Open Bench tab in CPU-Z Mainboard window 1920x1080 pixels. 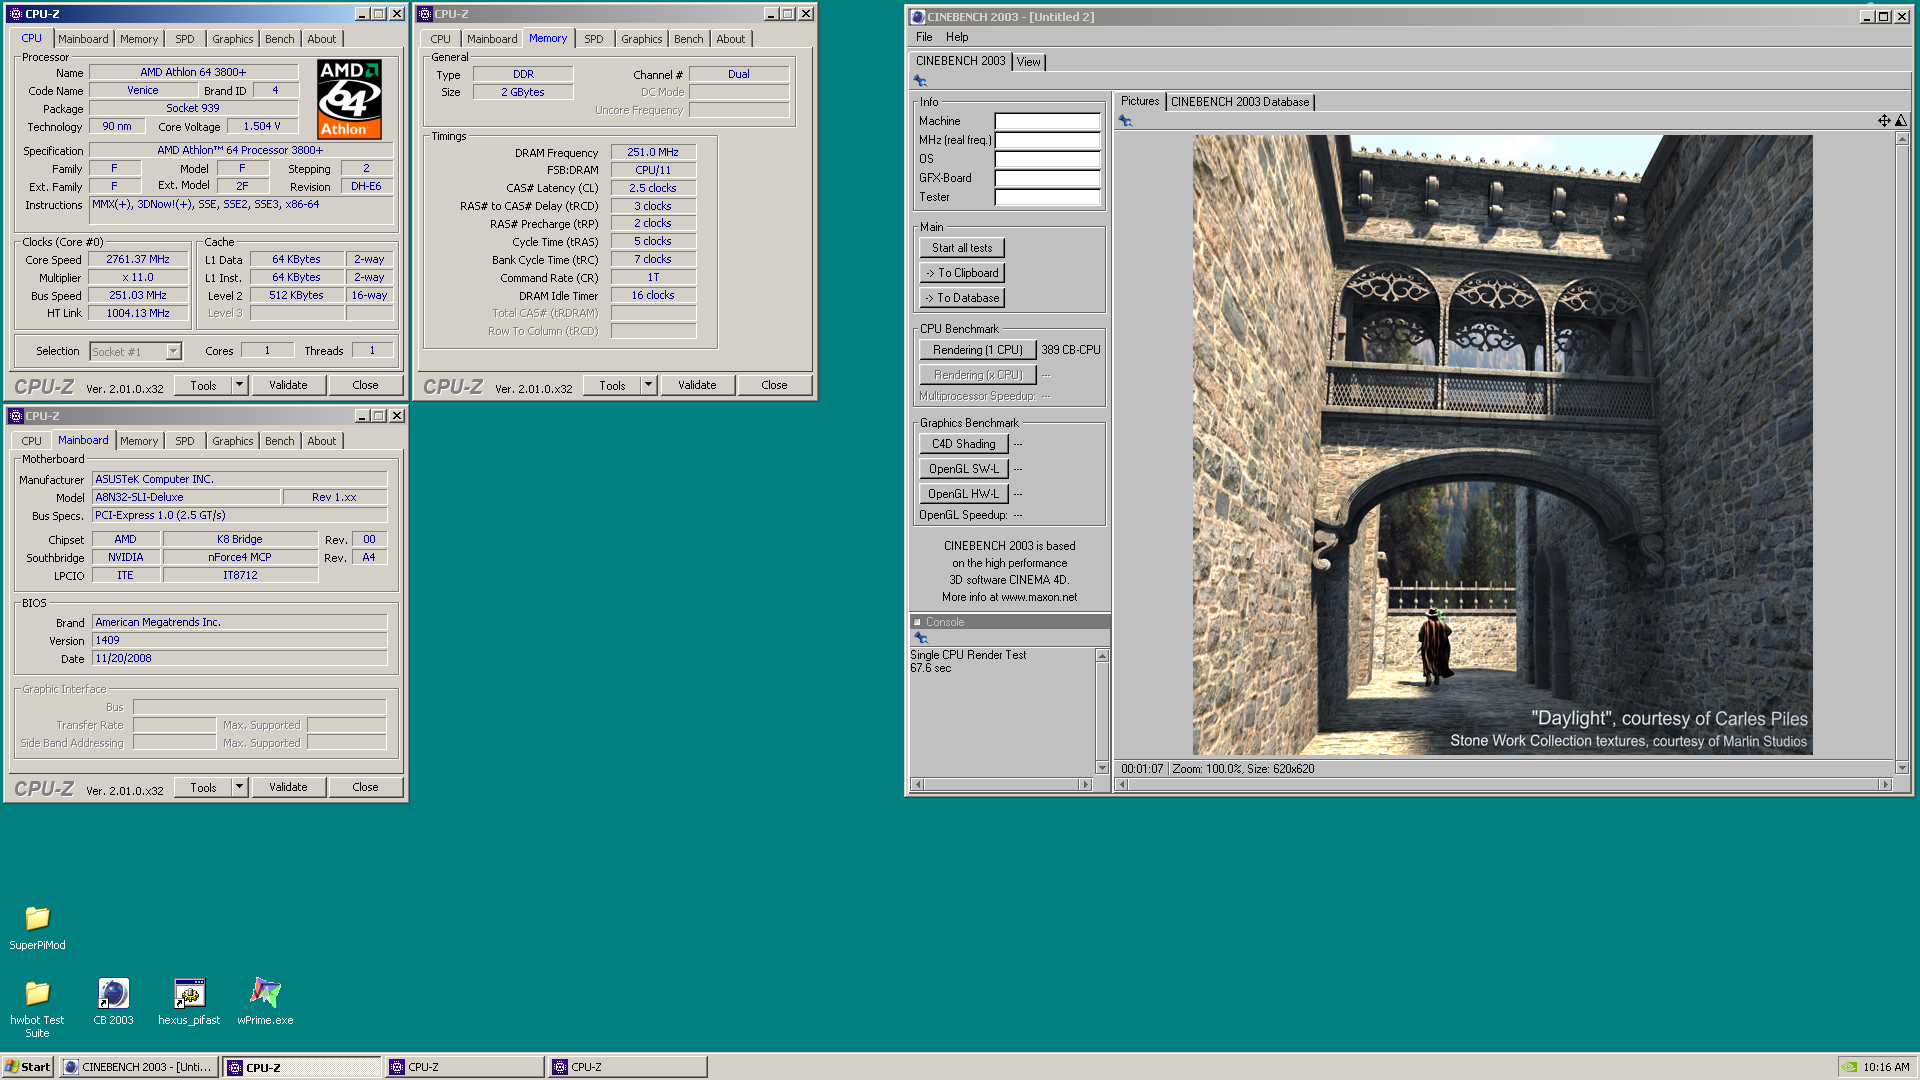280,441
